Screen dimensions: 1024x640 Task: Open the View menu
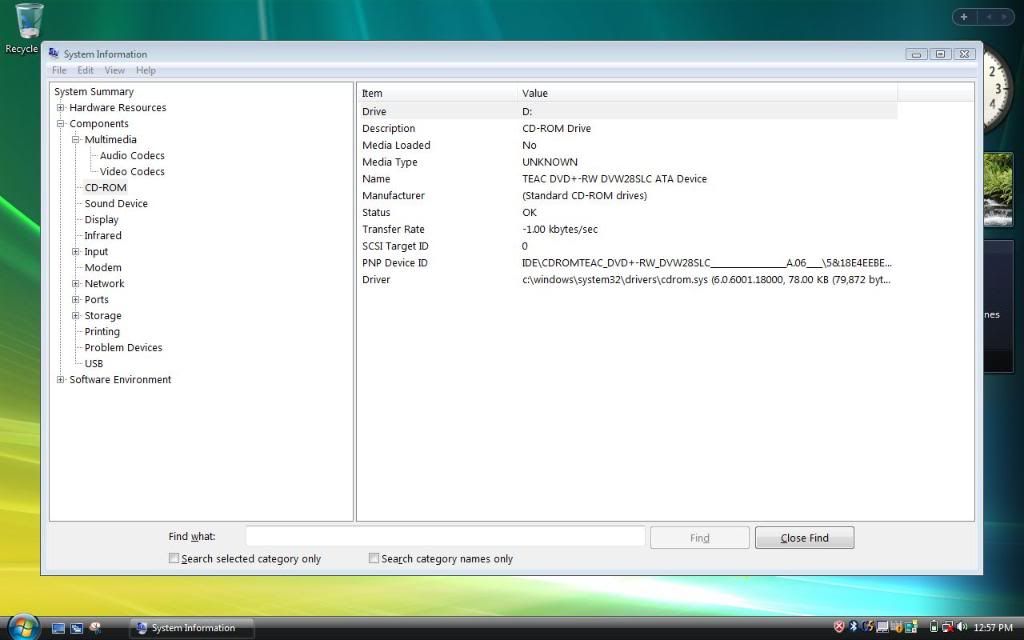click(x=115, y=71)
